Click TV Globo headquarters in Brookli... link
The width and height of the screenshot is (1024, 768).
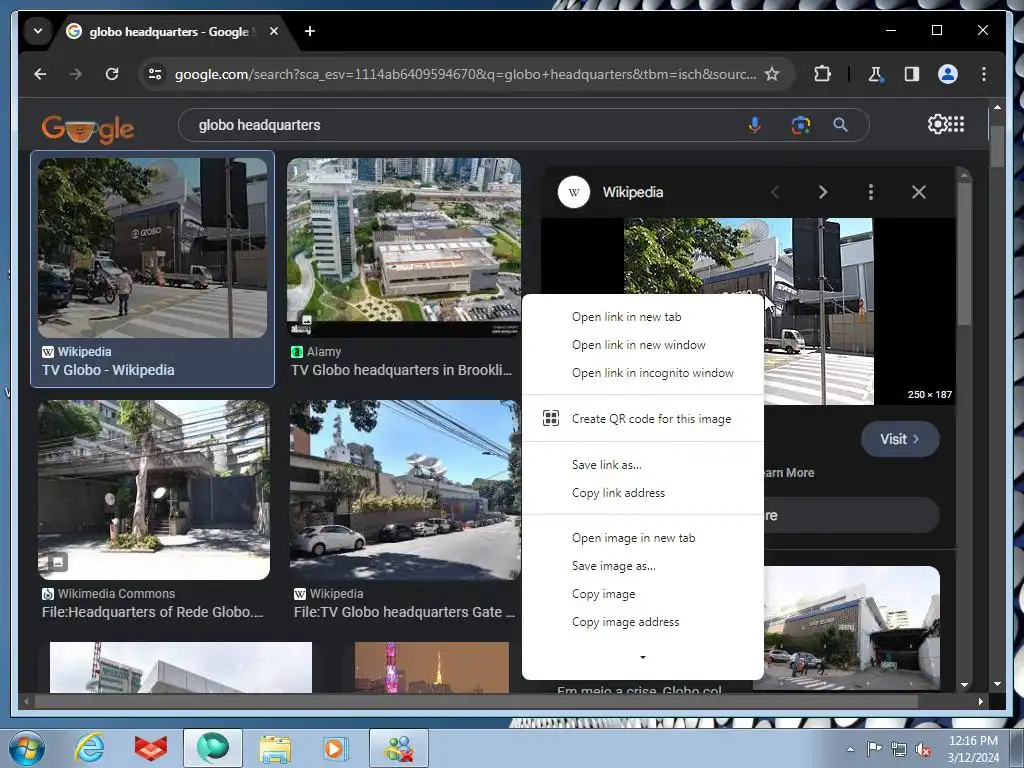(401, 370)
